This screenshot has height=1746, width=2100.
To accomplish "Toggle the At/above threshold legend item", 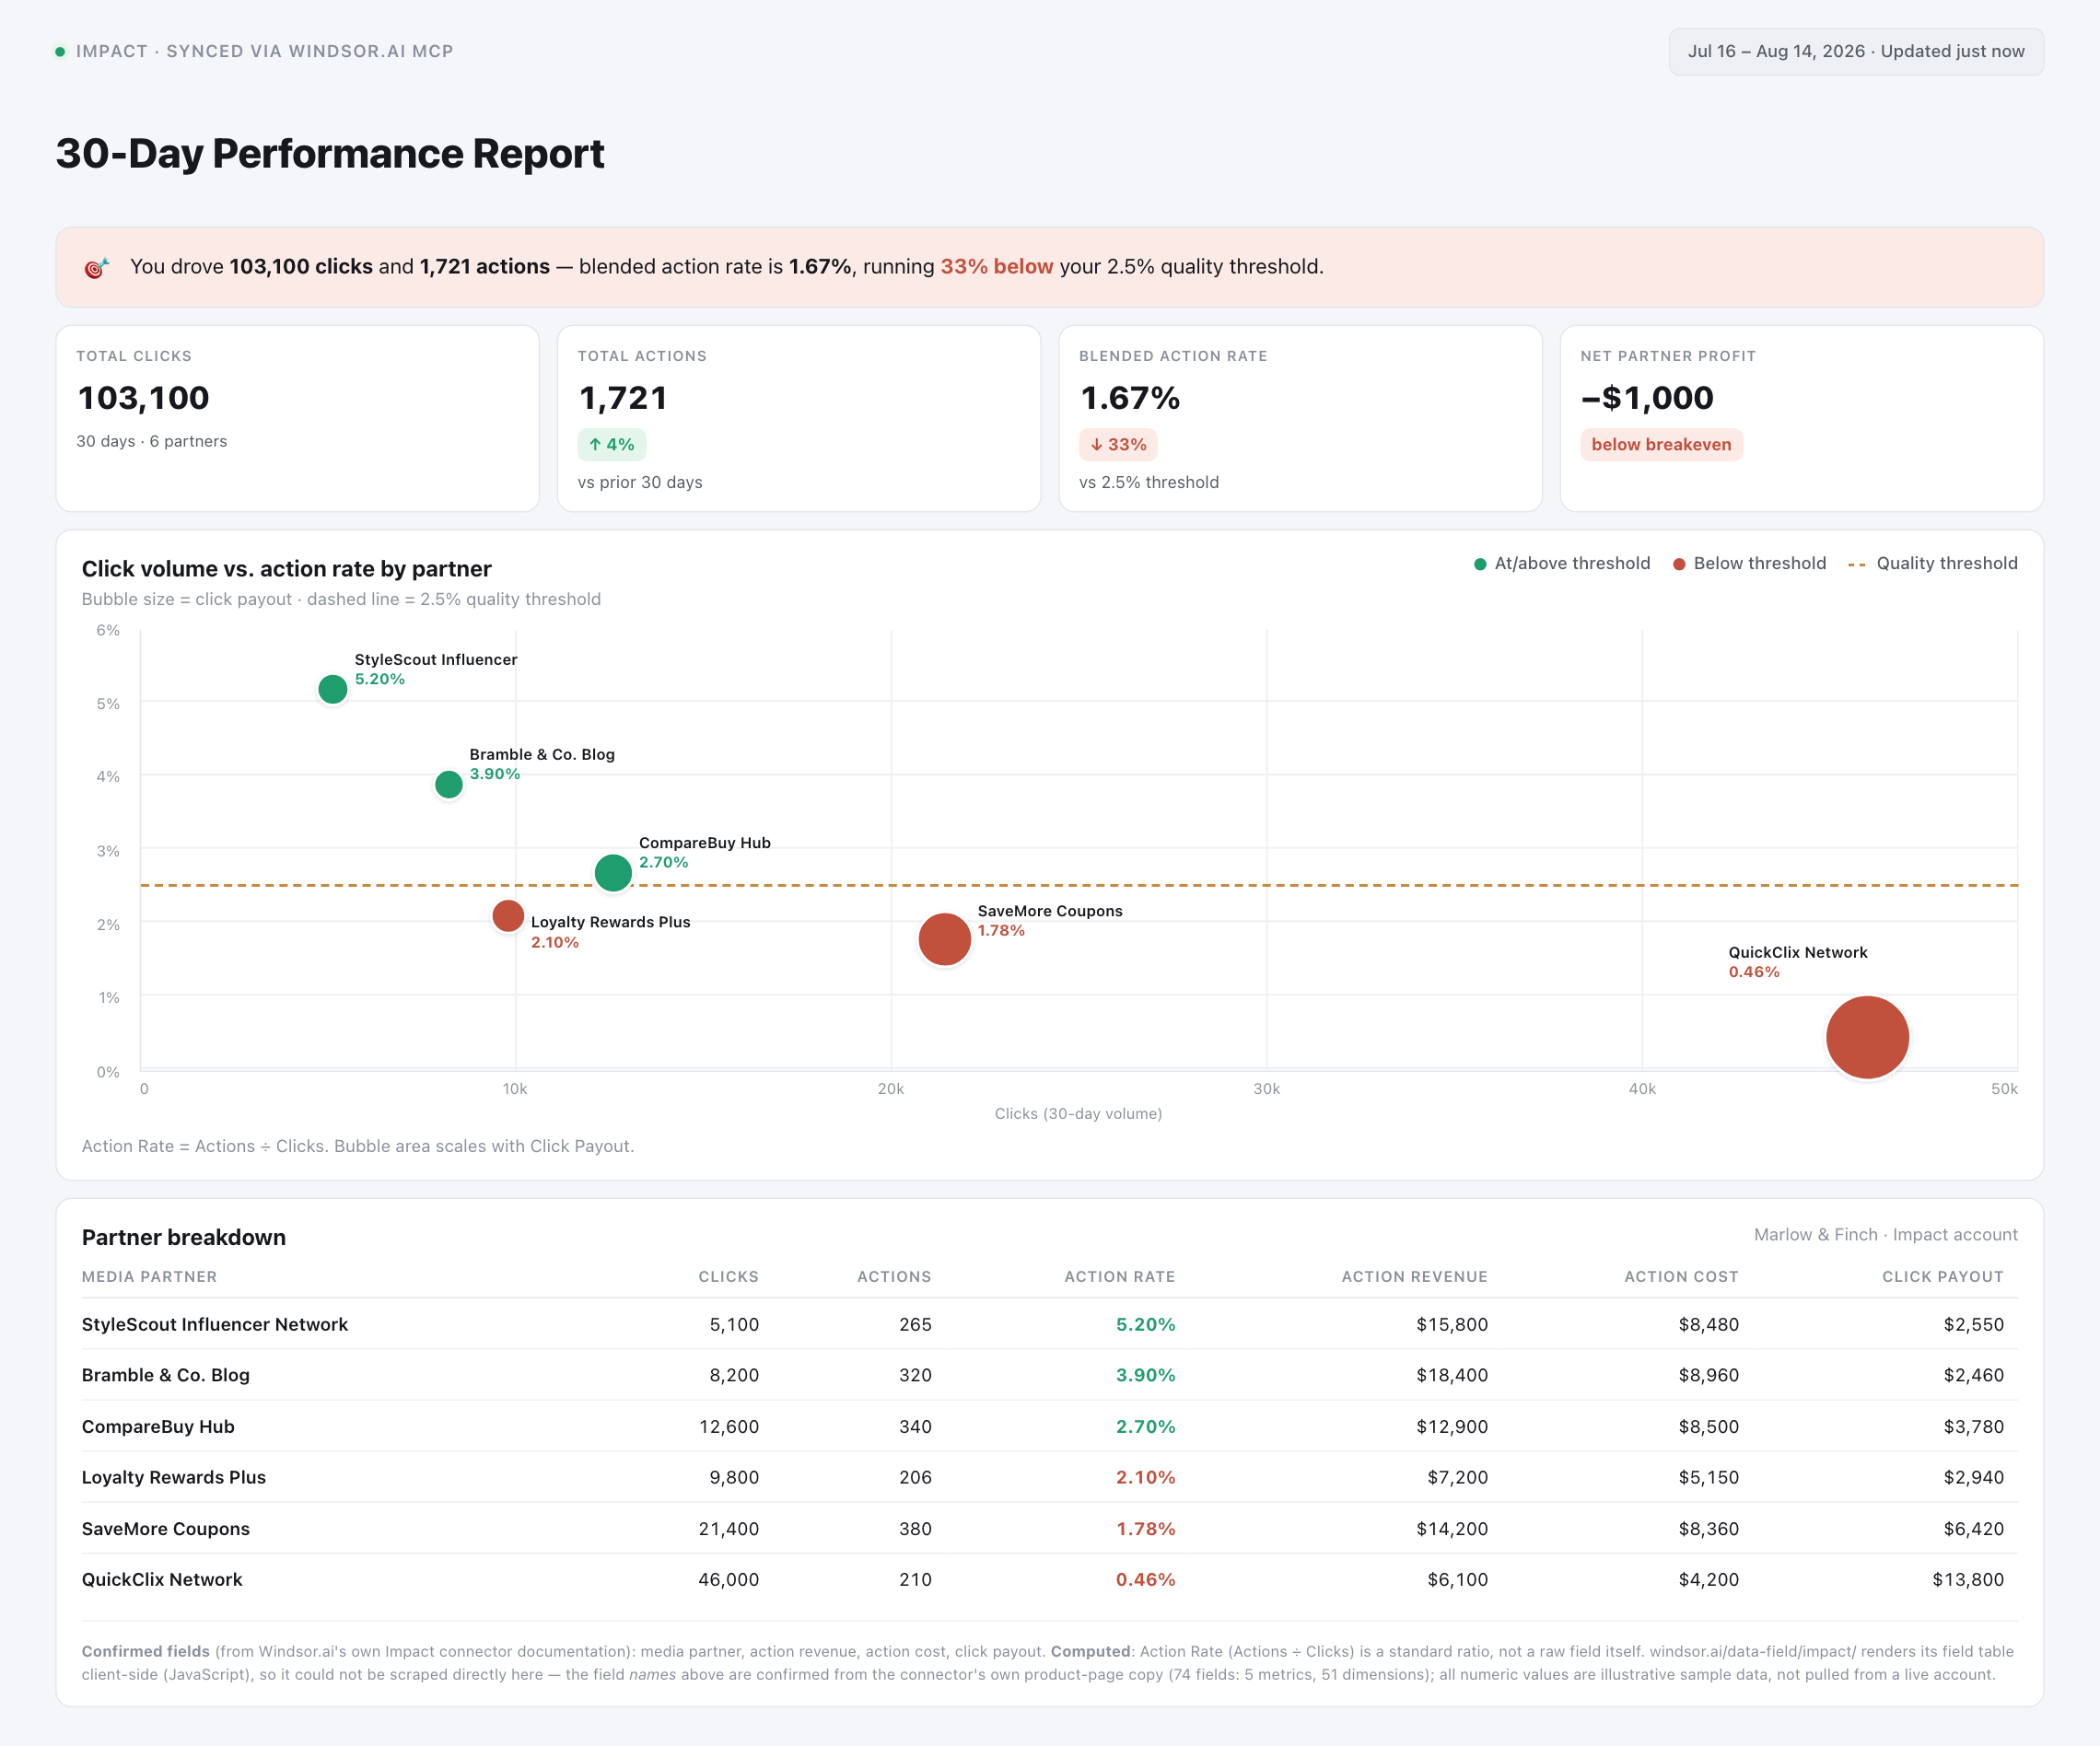I will pyautogui.click(x=1561, y=563).
